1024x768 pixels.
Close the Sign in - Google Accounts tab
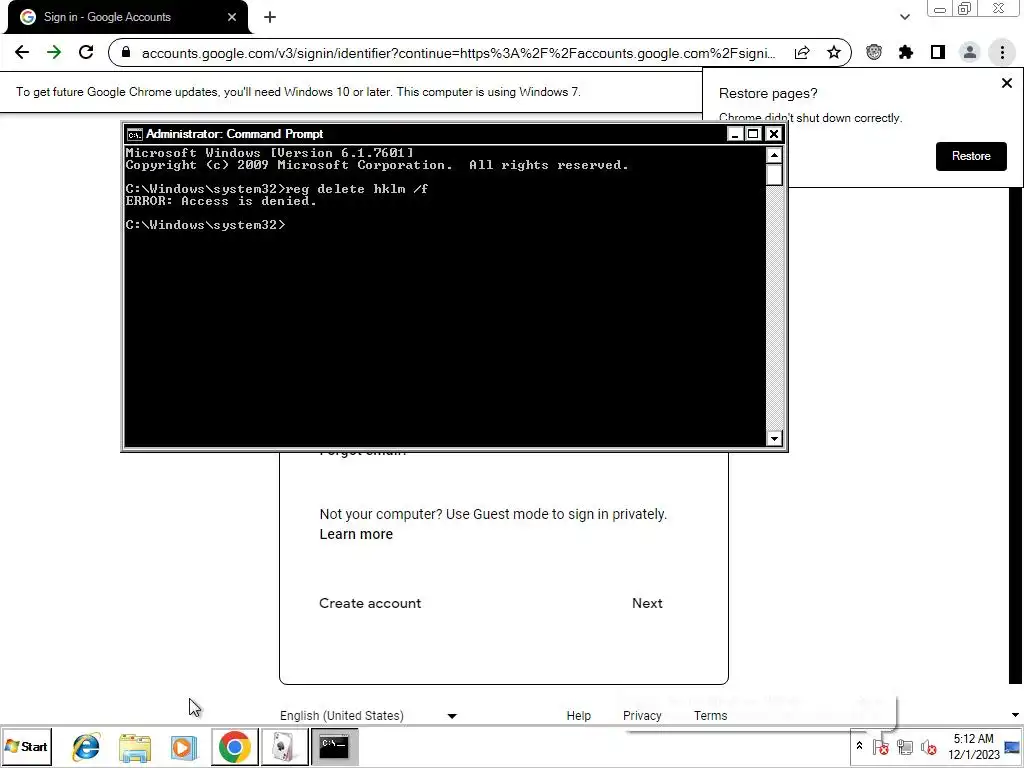232,17
